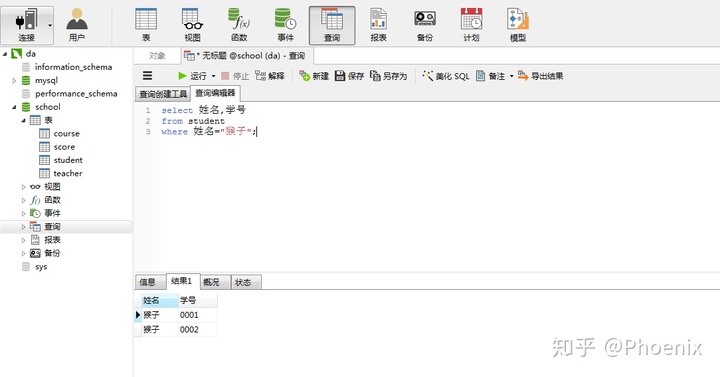Image resolution: width=720 pixels, height=377 pixels.
Task: Expand the 函数 functions node in tree
Action: point(23,200)
